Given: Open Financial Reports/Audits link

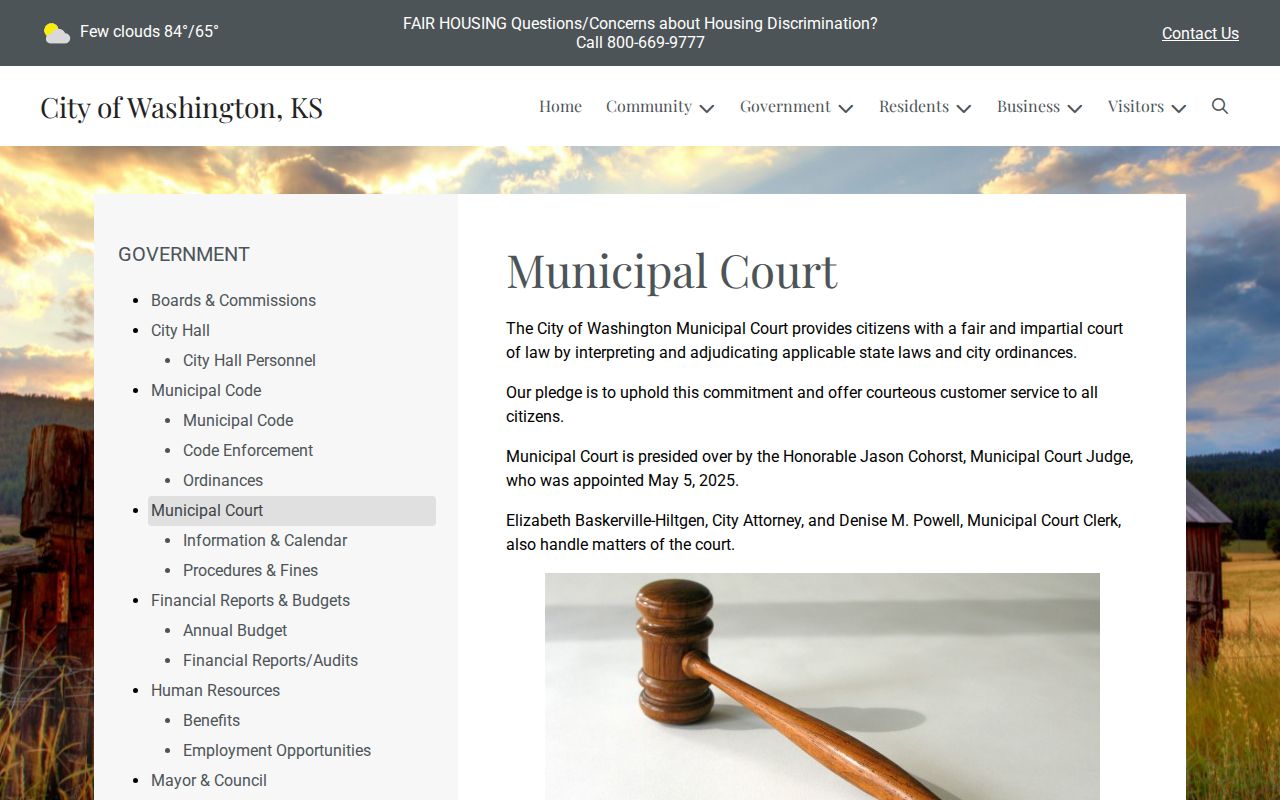Looking at the screenshot, I should (270, 660).
